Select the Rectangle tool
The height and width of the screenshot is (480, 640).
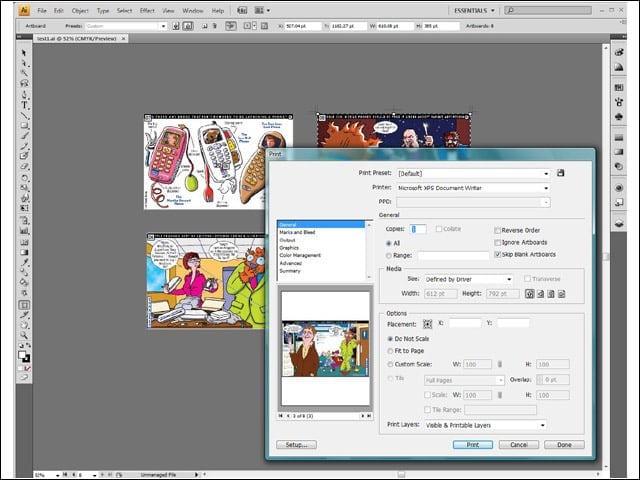coord(24,126)
